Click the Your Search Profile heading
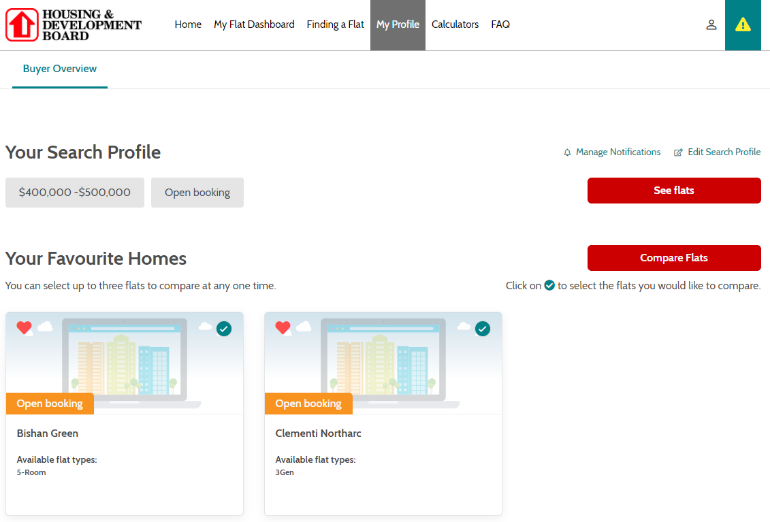Screen dimensions: 770x522 pyautogui.click(x=83, y=152)
